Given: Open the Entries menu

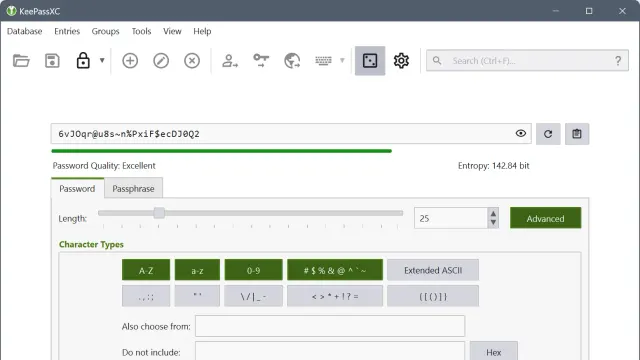Looking at the screenshot, I should (67, 31).
